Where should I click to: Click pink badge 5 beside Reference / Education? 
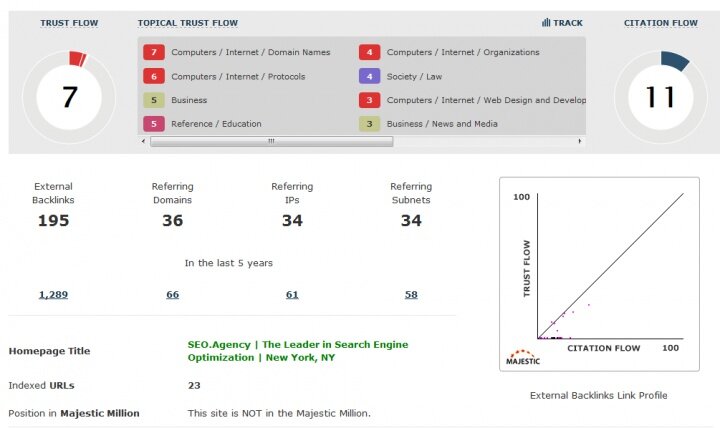coord(154,124)
